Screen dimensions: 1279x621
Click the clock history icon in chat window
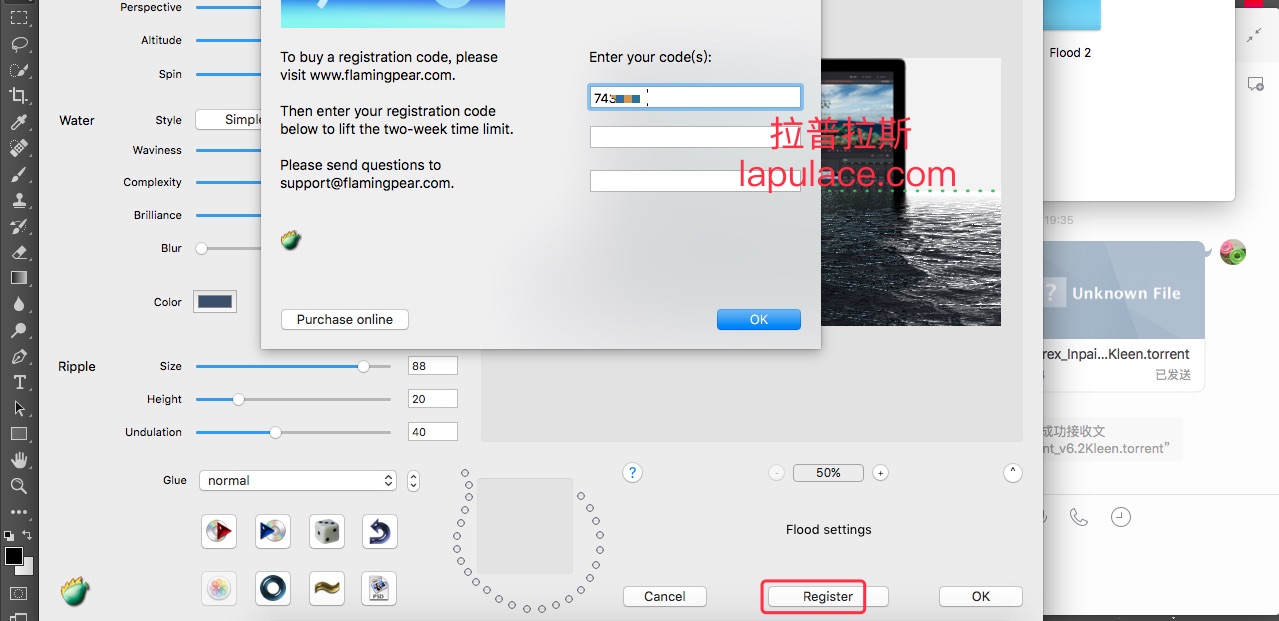pyautogui.click(x=1121, y=517)
